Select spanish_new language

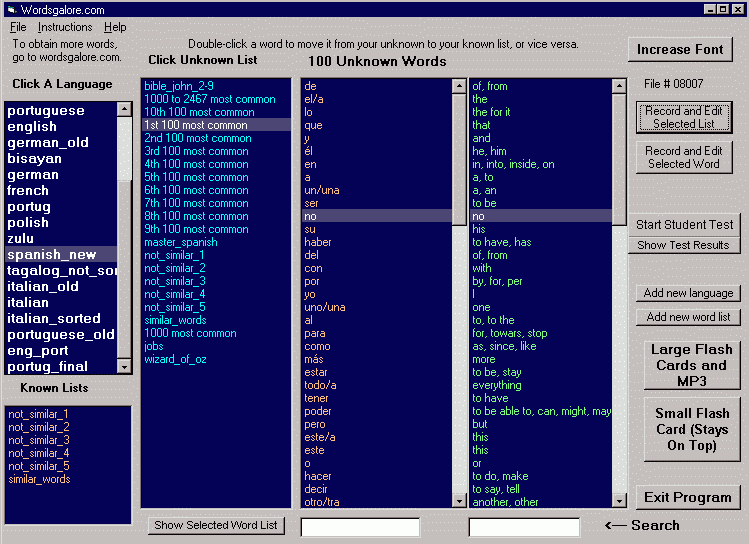(61, 255)
